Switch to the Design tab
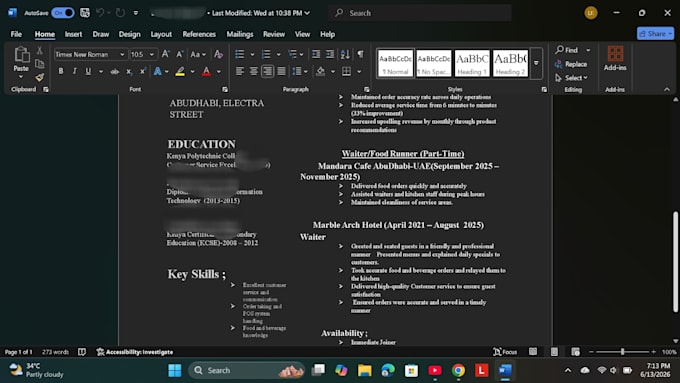The image size is (680, 383). click(129, 34)
